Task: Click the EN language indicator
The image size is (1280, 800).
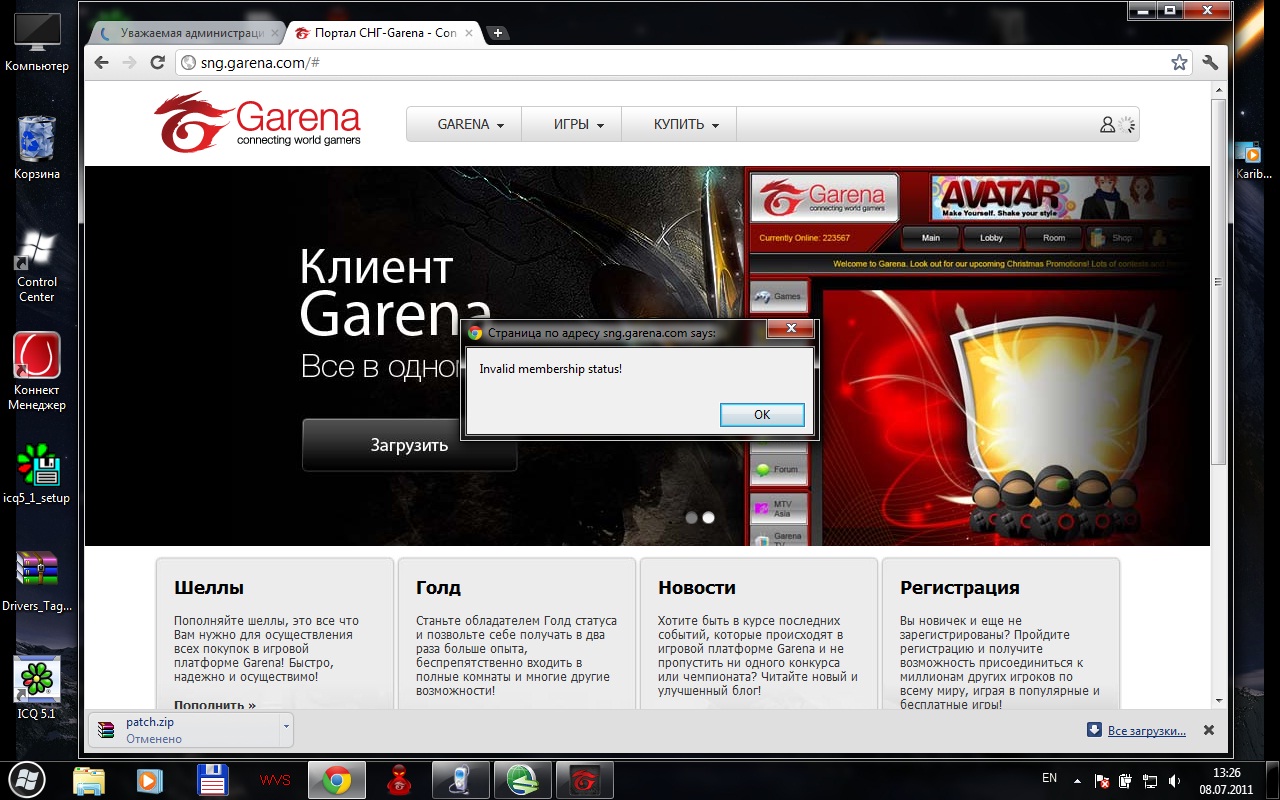Action: 1049,778
